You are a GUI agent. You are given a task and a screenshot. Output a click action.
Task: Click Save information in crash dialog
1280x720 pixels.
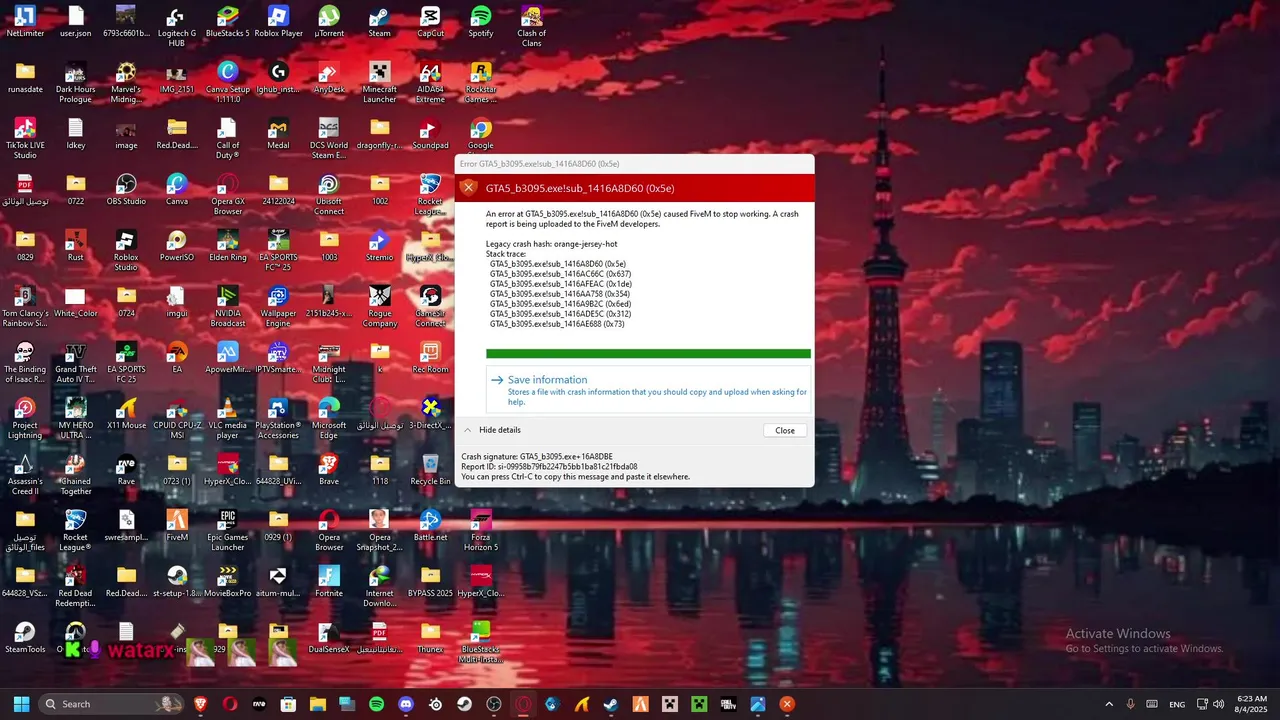coord(648,390)
